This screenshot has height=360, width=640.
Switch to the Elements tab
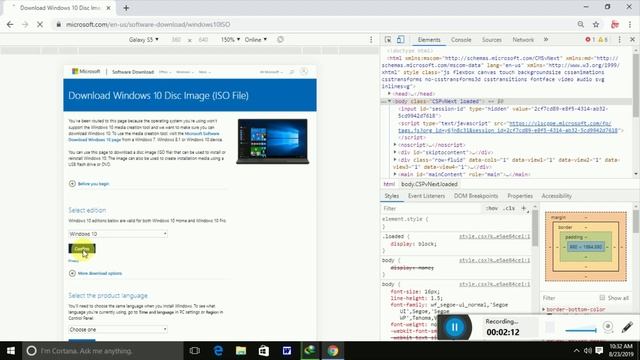tap(429, 40)
